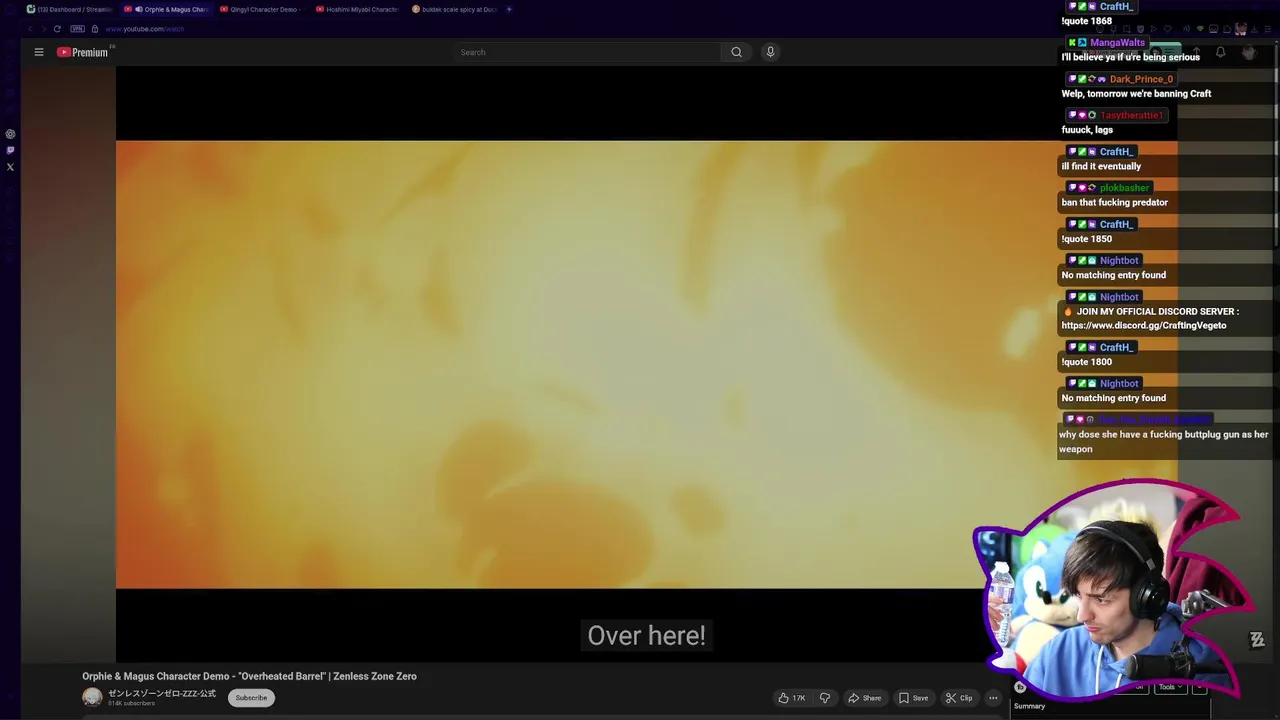The image size is (1280, 720).
Task: Open the YouTube notifications bell
Action: 1220,52
